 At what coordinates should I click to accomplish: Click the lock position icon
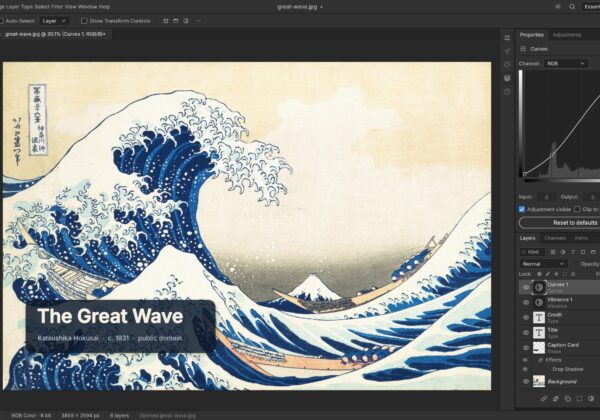556,274
